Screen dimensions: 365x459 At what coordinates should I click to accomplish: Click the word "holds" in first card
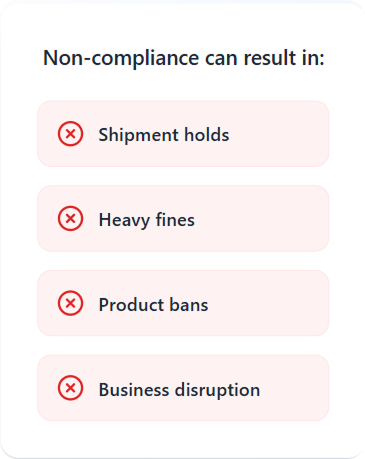coord(207,135)
